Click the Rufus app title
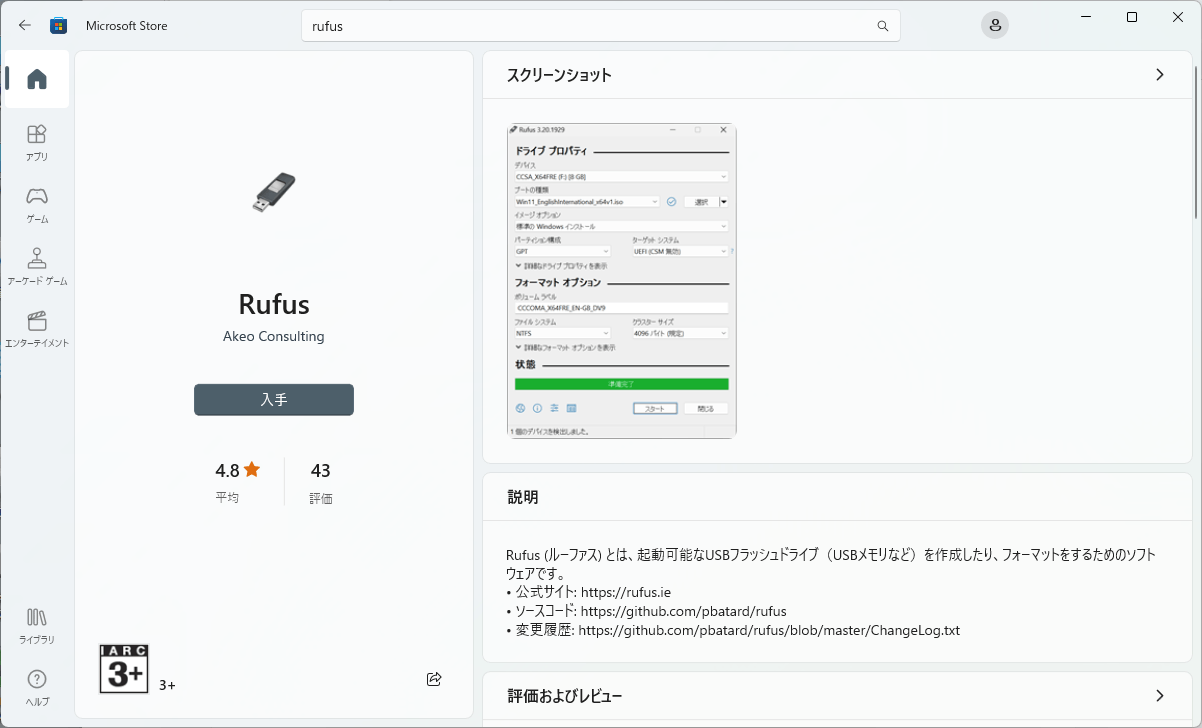This screenshot has height=728, width=1202. click(x=274, y=304)
